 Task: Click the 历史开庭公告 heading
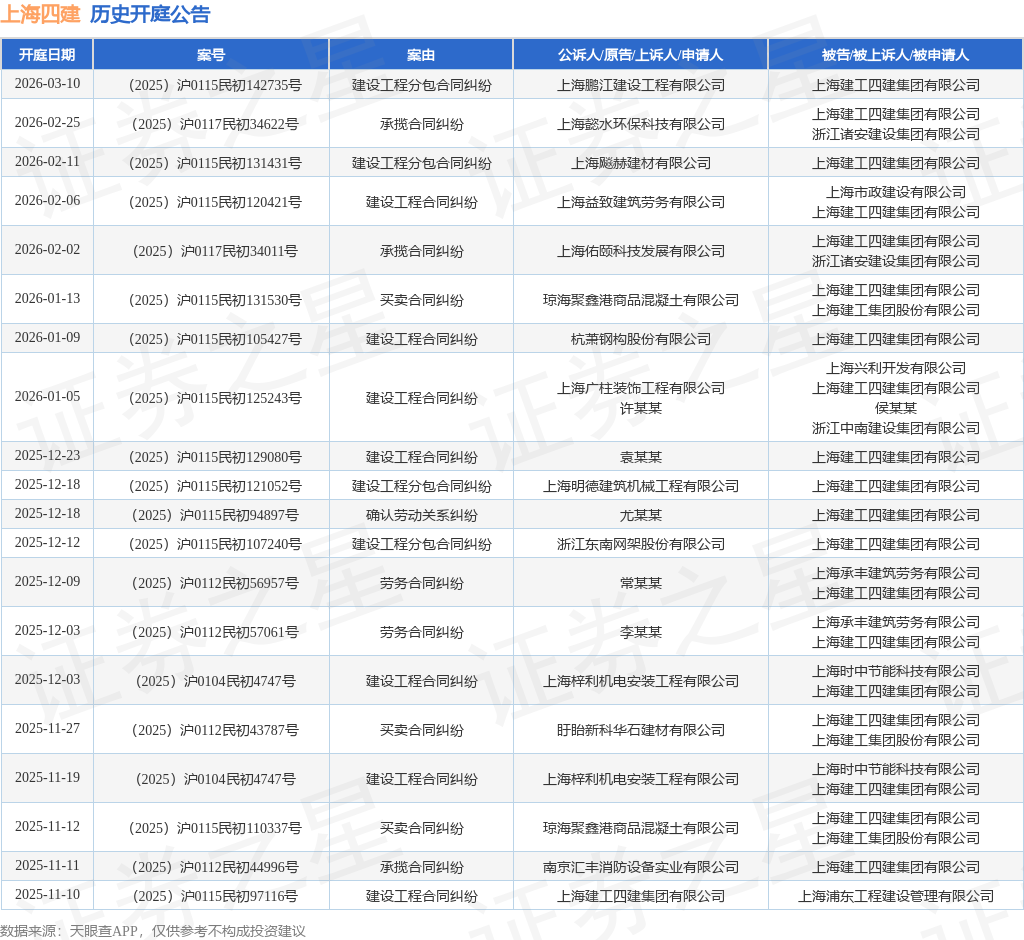[150, 14]
